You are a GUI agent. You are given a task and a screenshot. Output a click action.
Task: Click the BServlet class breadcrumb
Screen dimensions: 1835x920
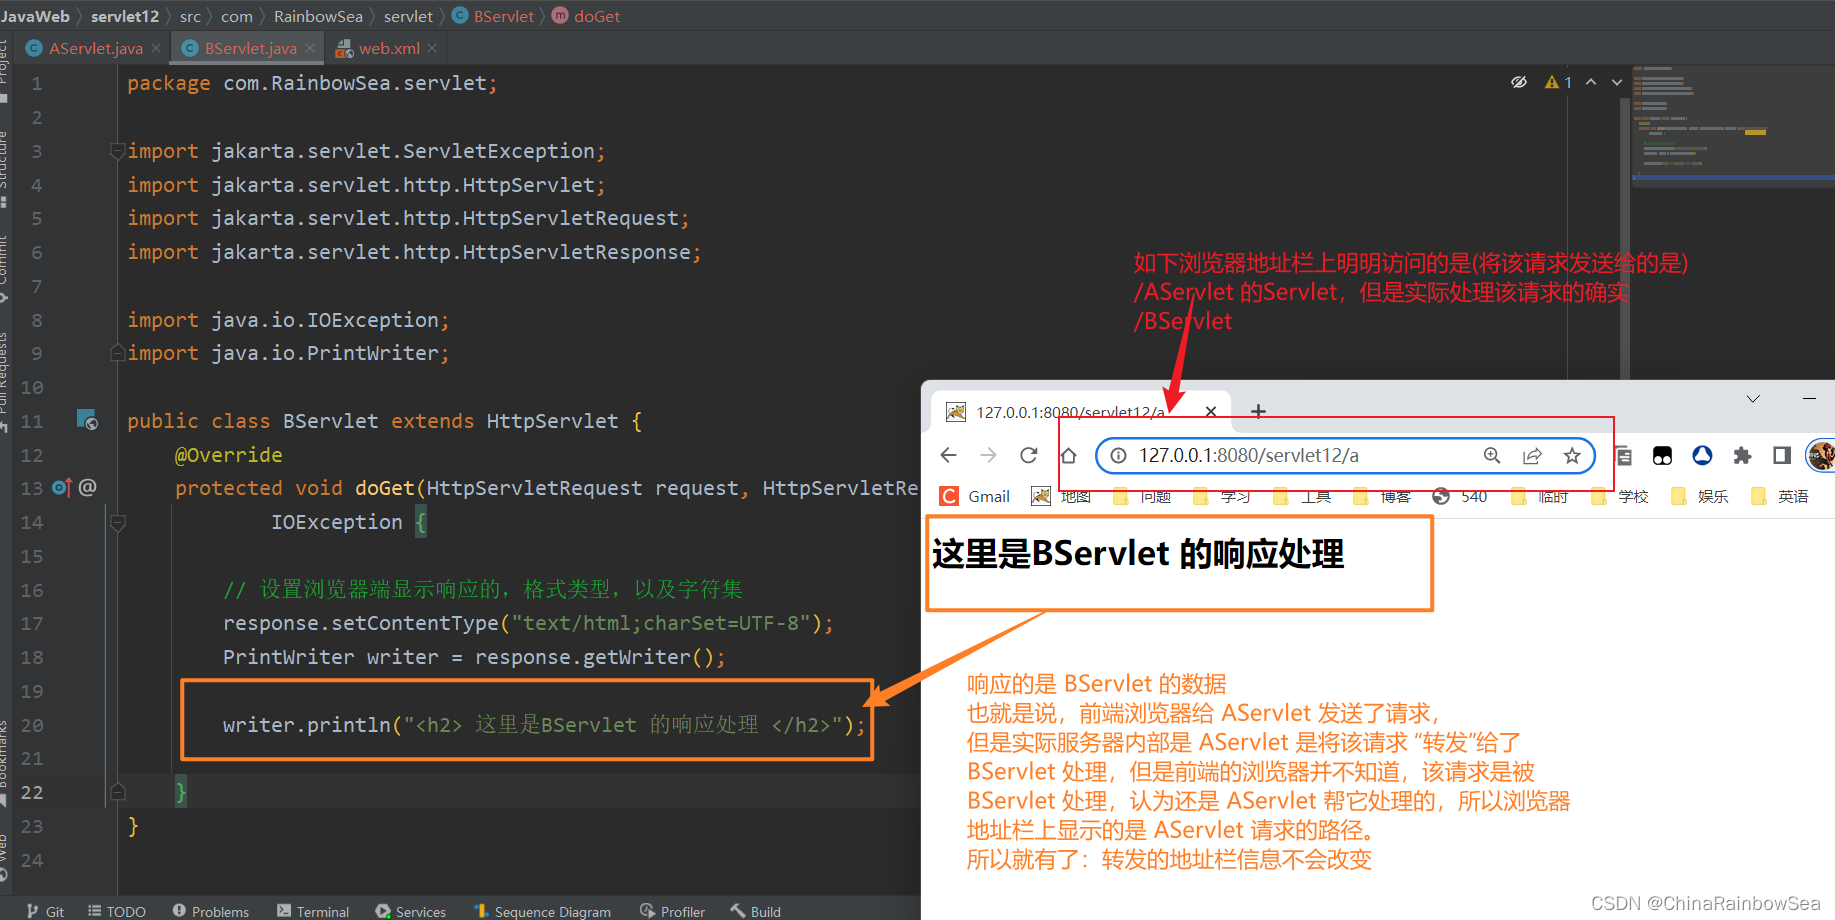(x=494, y=16)
